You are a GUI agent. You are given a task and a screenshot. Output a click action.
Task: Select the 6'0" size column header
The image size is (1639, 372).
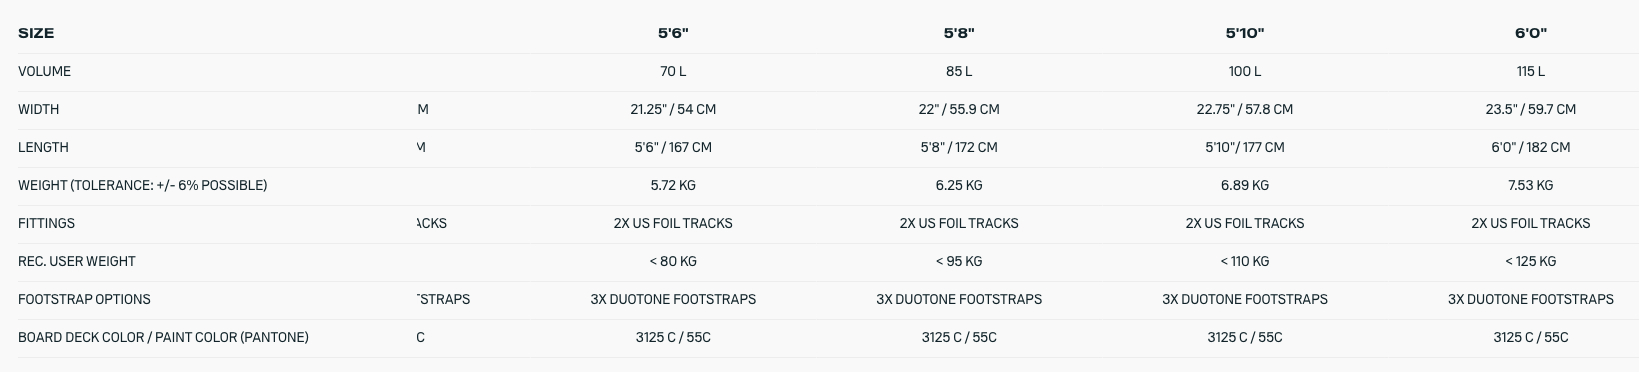(1531, 33)
